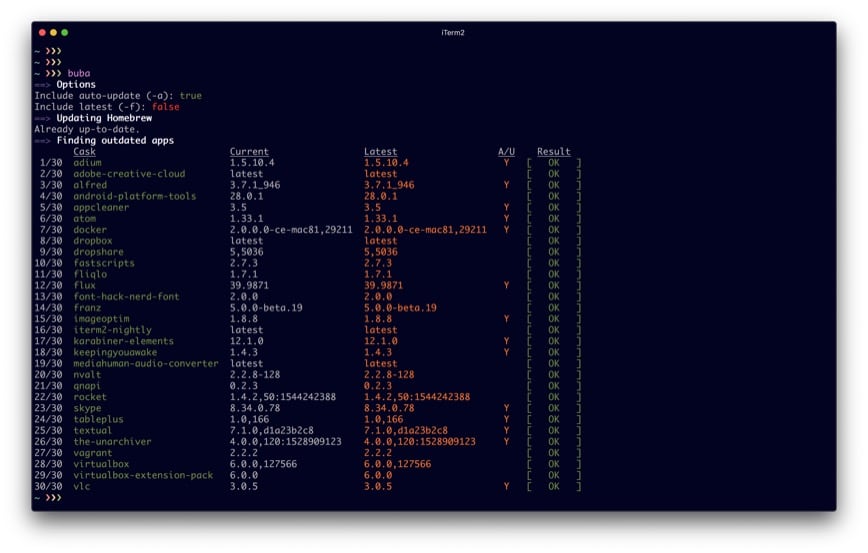Click the-unarchiver's current version 4.0.0,120:1528909123

(286, 442)
